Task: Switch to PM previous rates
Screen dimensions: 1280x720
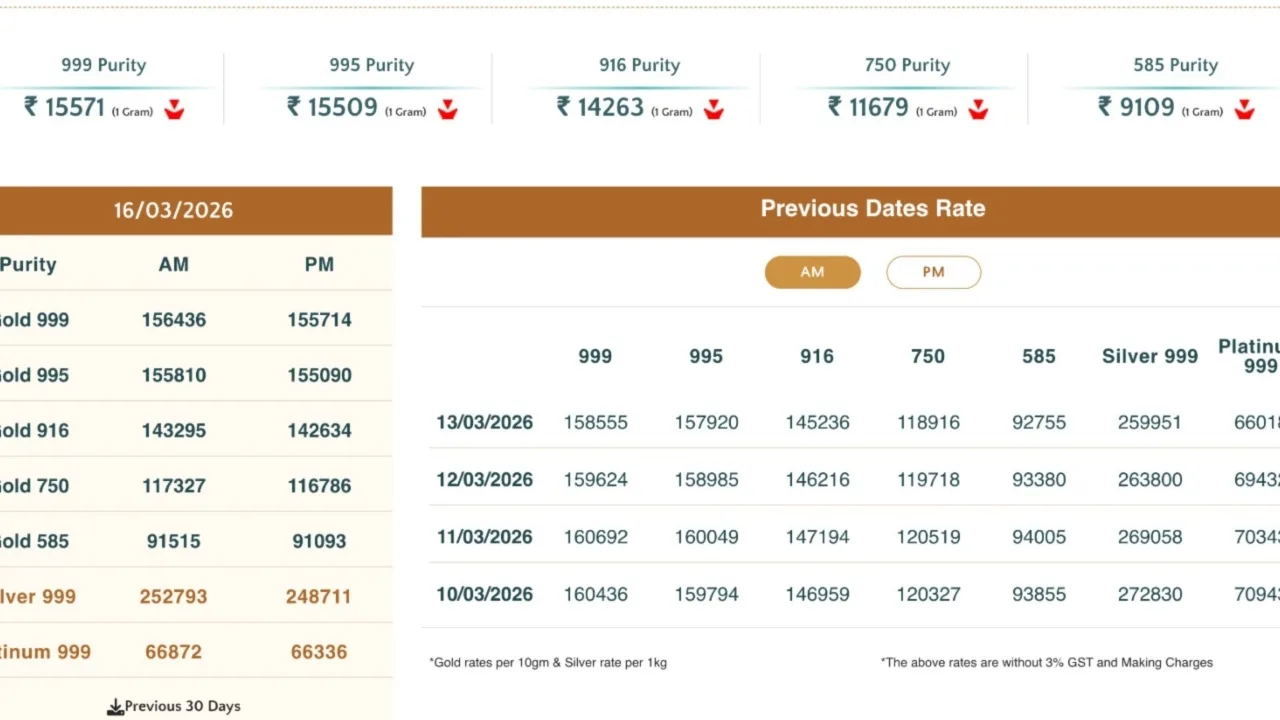Action: click(x=933, y=272)
